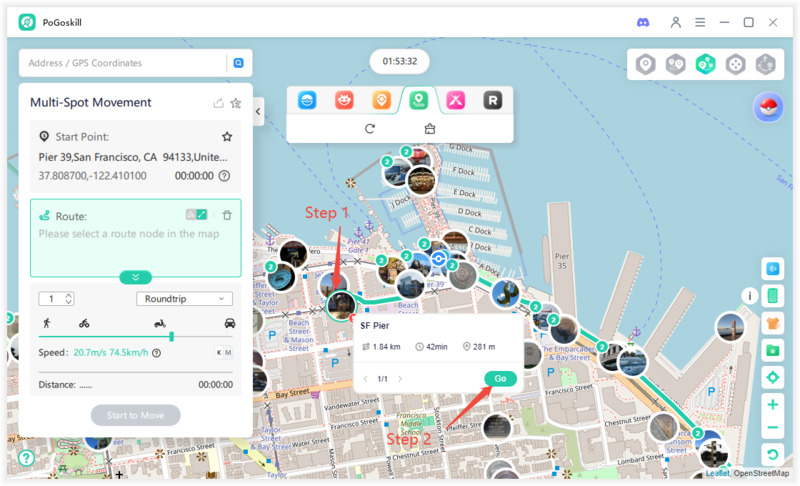This screenshot has height=486, width=800.
Task: Show Speed help question mark
Action: point(157,353)
